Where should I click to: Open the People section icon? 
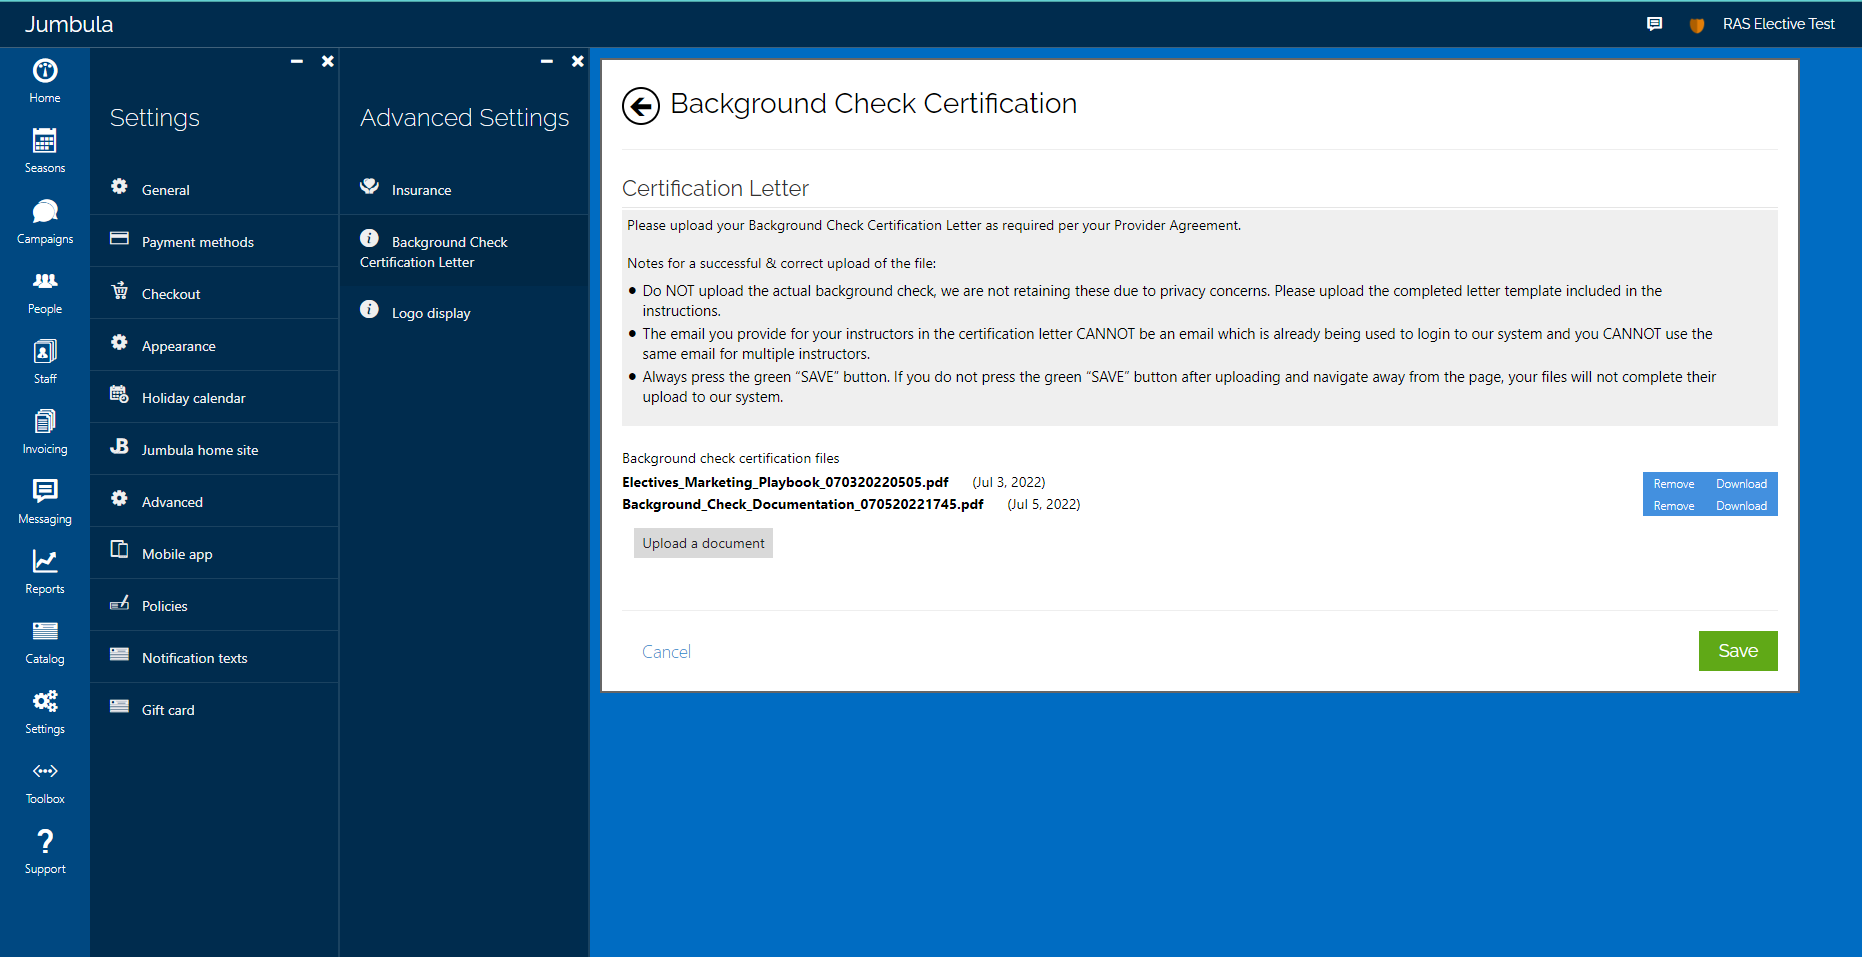pos(45,282)
